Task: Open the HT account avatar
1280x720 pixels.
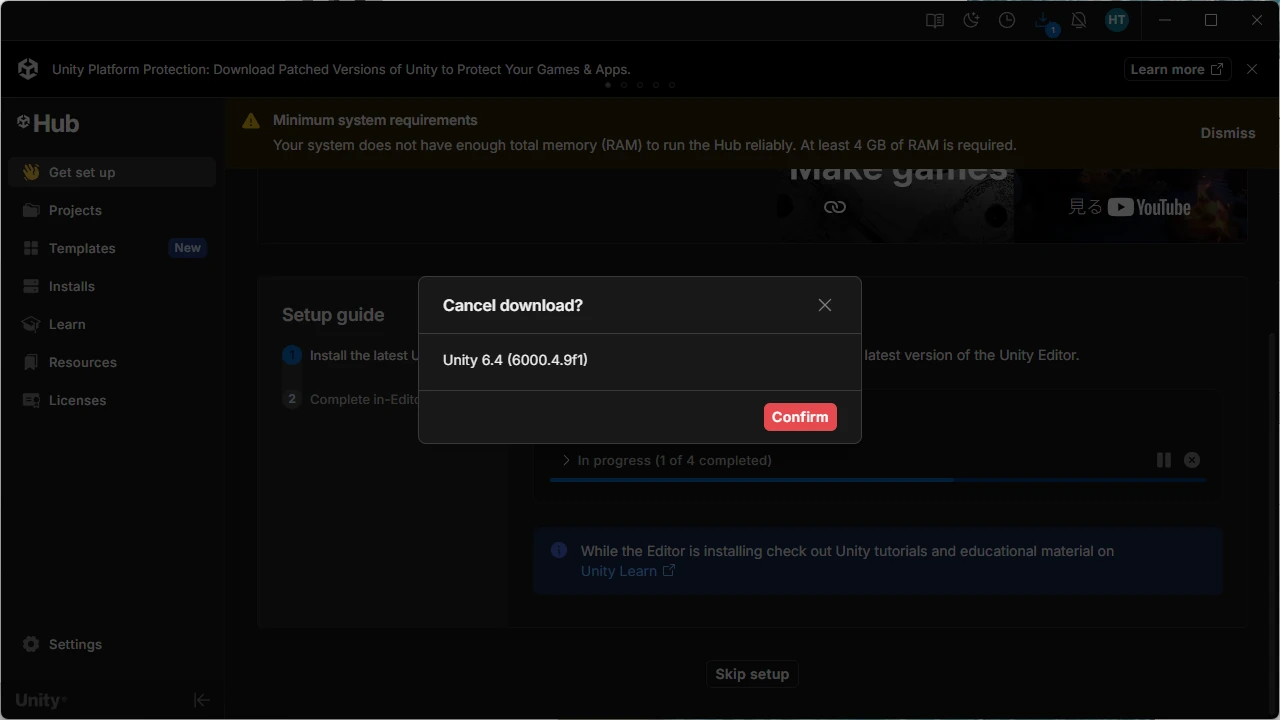Action: tap(1117, 20)
